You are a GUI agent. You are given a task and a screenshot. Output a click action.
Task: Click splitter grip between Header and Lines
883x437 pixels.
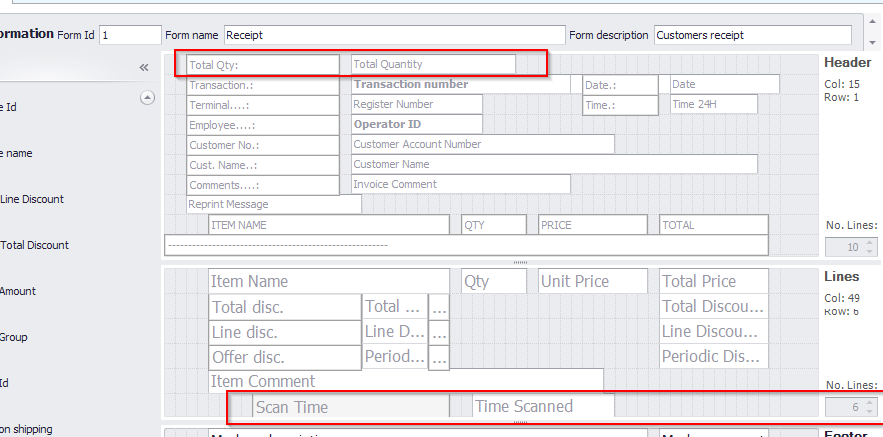pos(520,262)
